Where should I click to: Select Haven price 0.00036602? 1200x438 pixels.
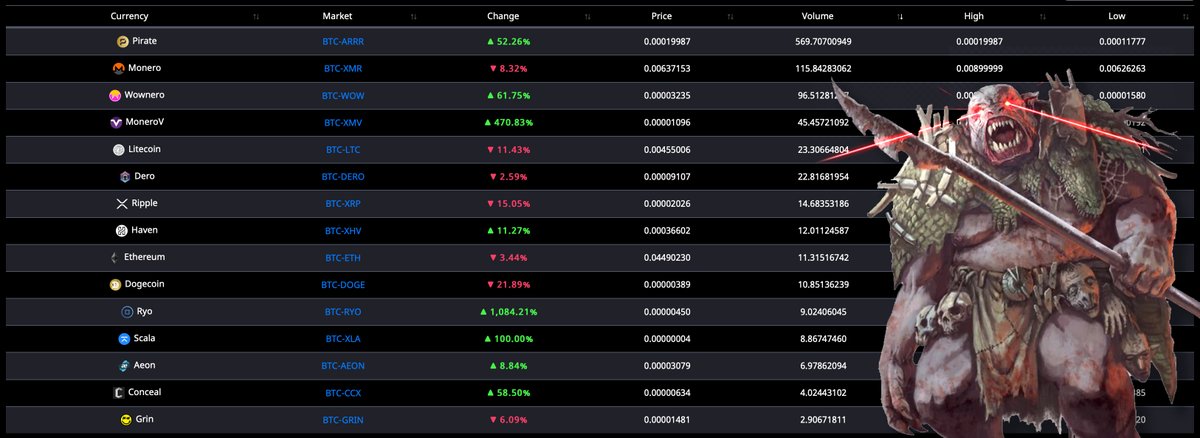coord(668,230)
